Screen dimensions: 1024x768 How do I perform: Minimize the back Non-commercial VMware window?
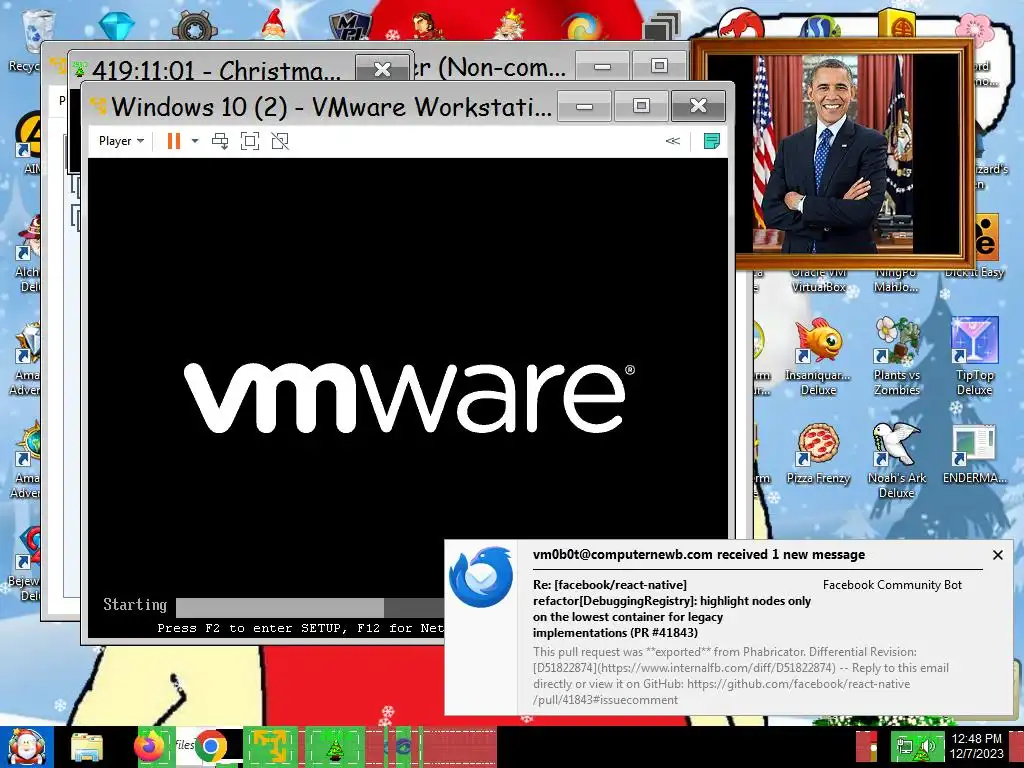point(602,66)
